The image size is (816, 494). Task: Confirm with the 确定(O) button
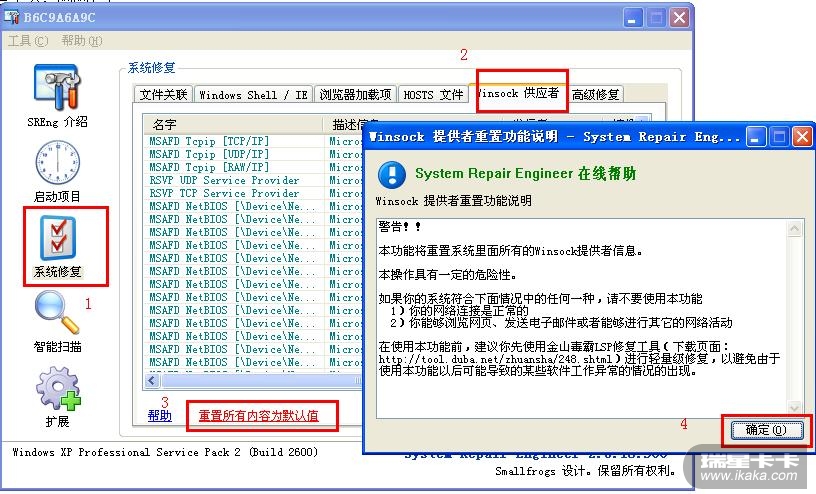pyautogui.click(x=767, y=430)
